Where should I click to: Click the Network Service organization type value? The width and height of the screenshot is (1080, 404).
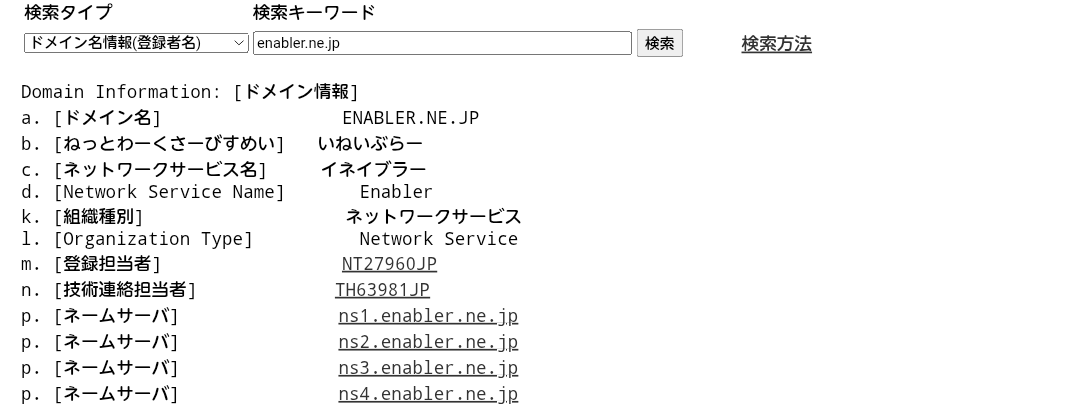pyautogui.click(x=438, y=239)
